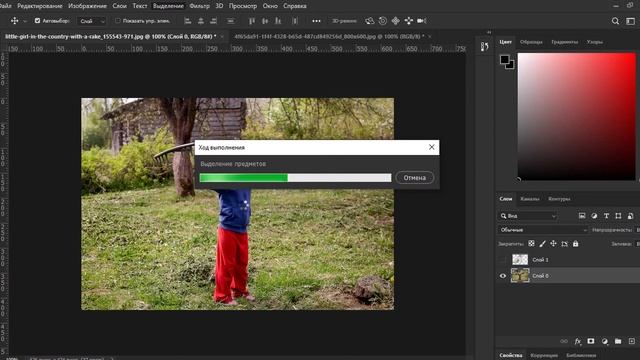
Task: Switch to the Контуры tab
Action: (x=559, y=199)
